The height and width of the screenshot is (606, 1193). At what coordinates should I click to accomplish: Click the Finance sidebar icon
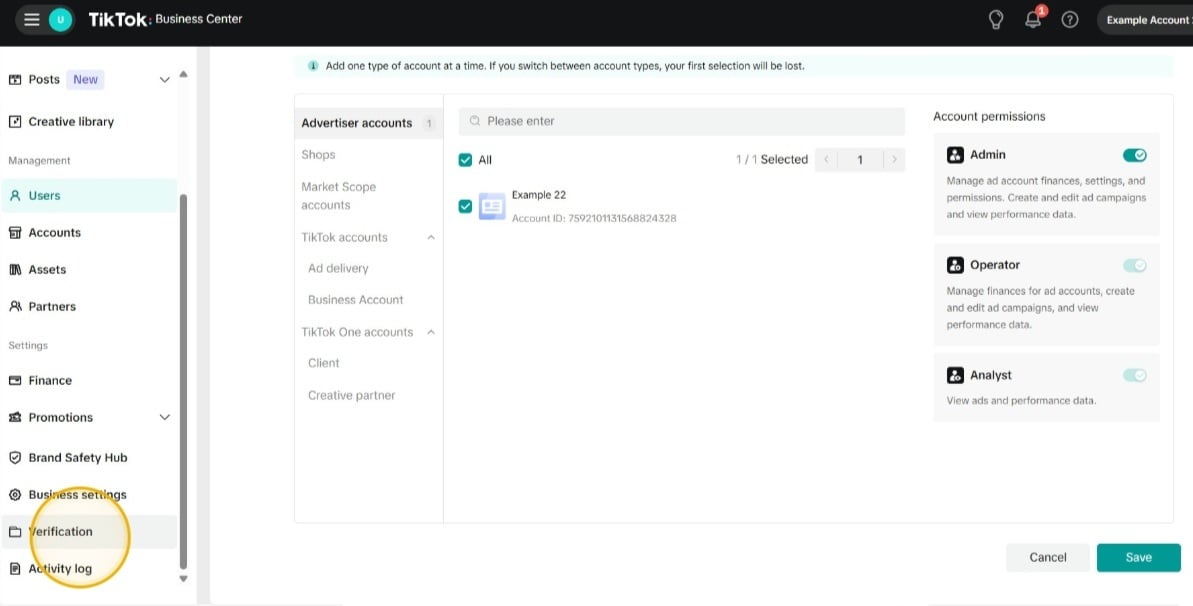point(15,381)
